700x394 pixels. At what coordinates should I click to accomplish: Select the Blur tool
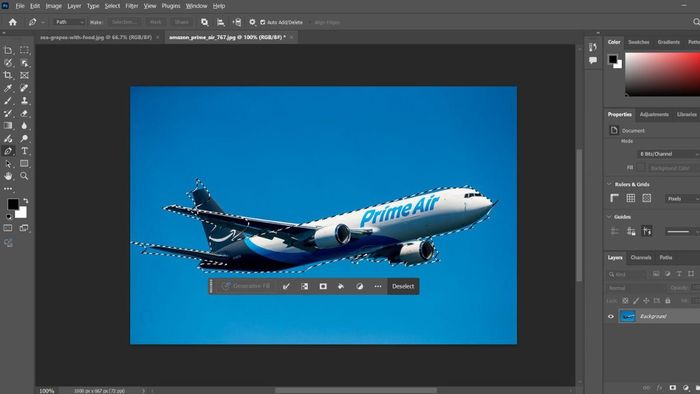pyautogui.click(x=24, y=126)
